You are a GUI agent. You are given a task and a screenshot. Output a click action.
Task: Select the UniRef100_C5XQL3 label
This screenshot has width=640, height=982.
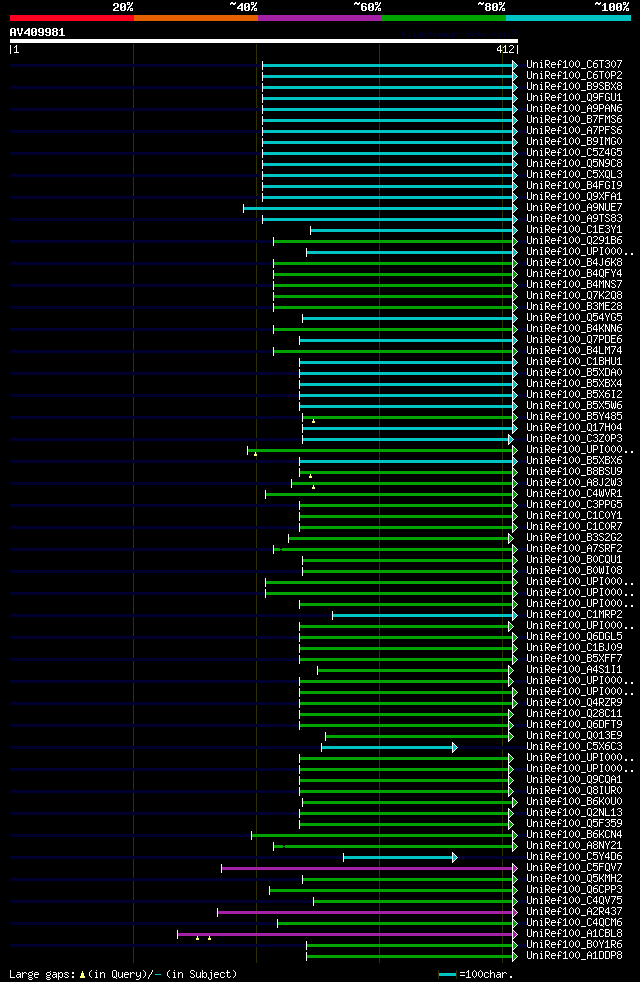coord(574,175)
